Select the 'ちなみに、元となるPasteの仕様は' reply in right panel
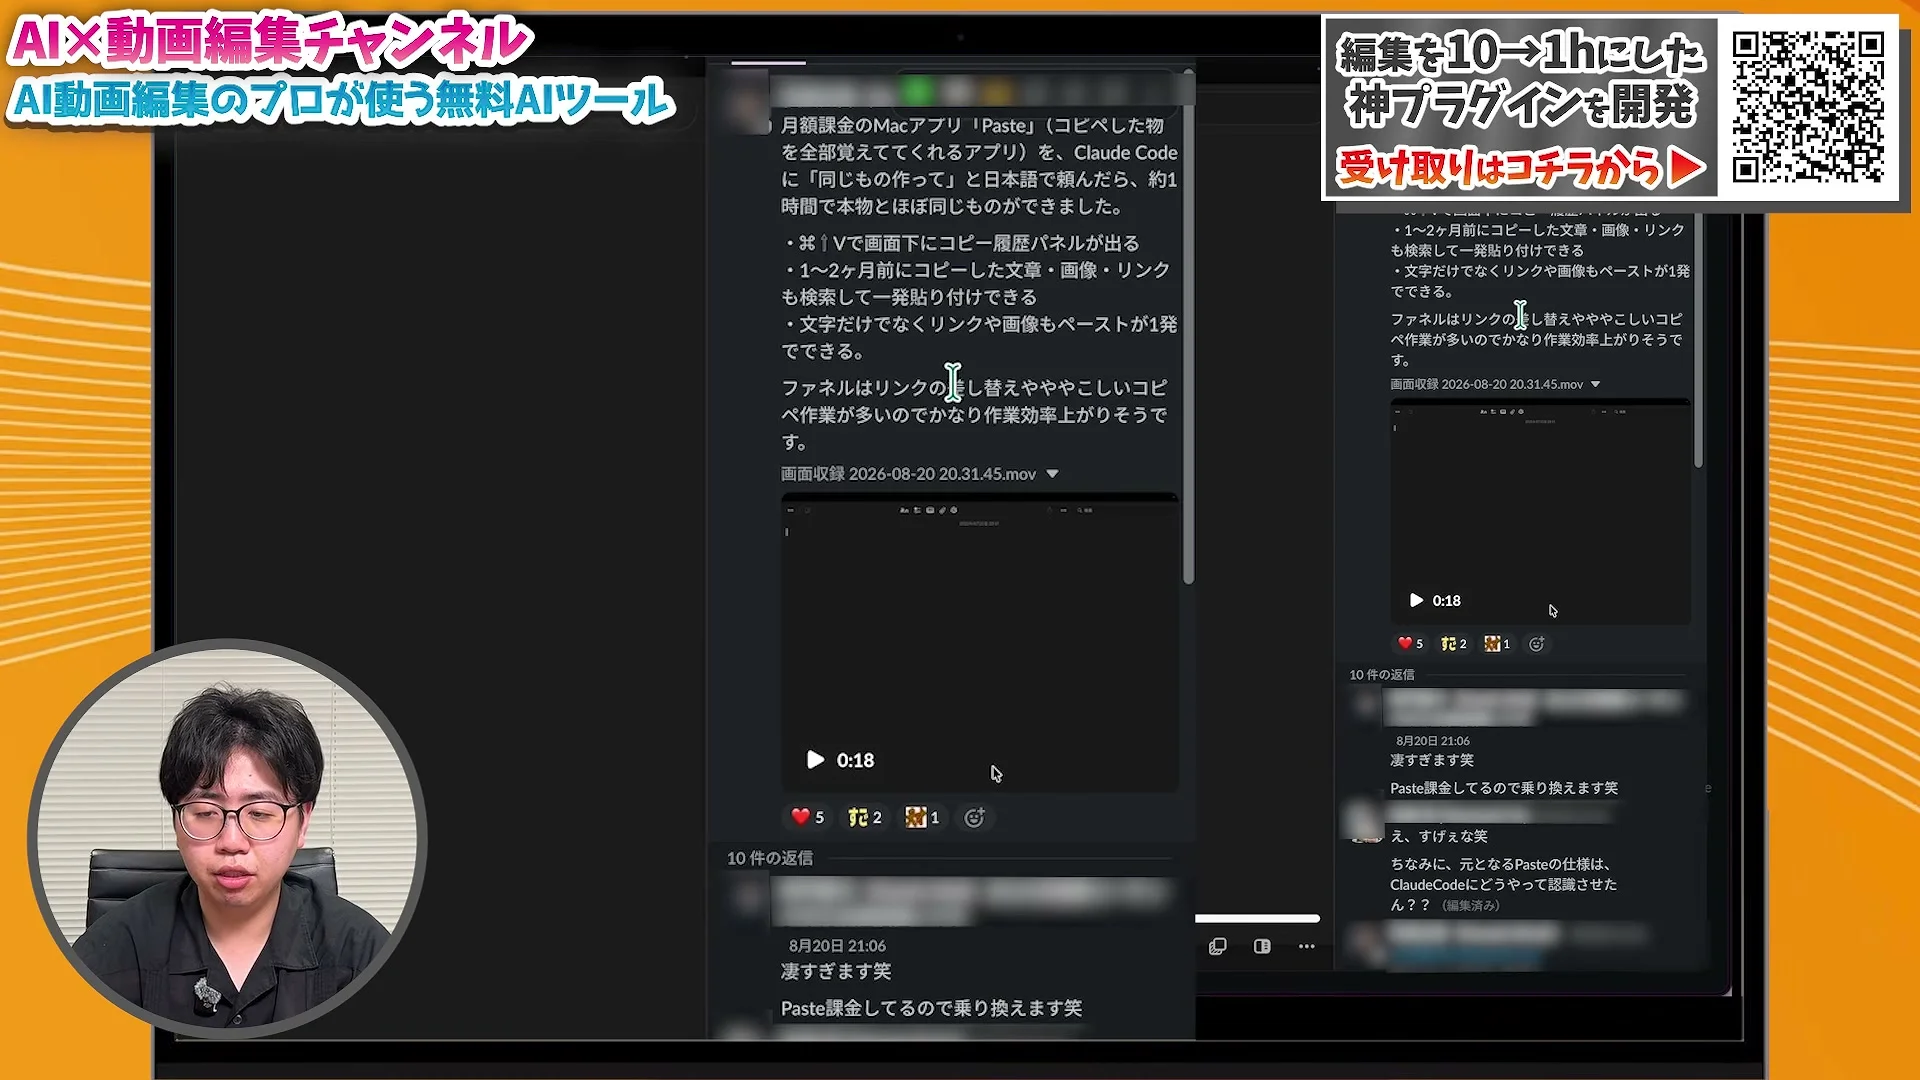 pos(1503,884)
